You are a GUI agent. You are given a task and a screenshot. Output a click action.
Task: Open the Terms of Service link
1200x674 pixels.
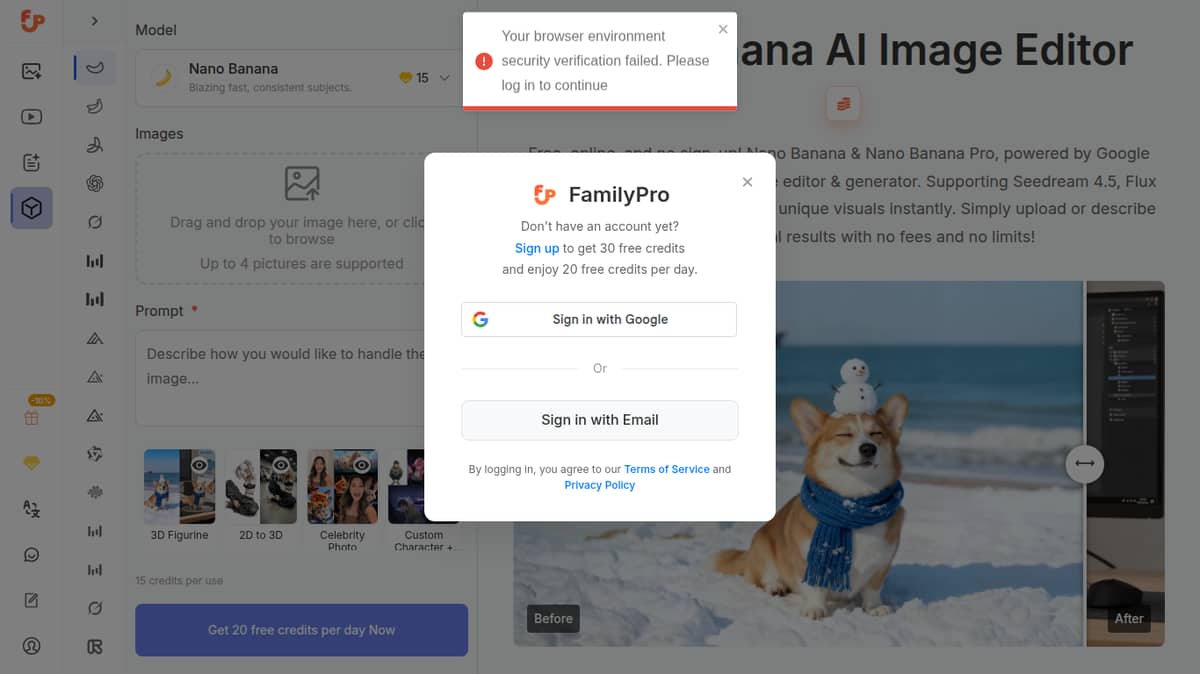[667, 469]
